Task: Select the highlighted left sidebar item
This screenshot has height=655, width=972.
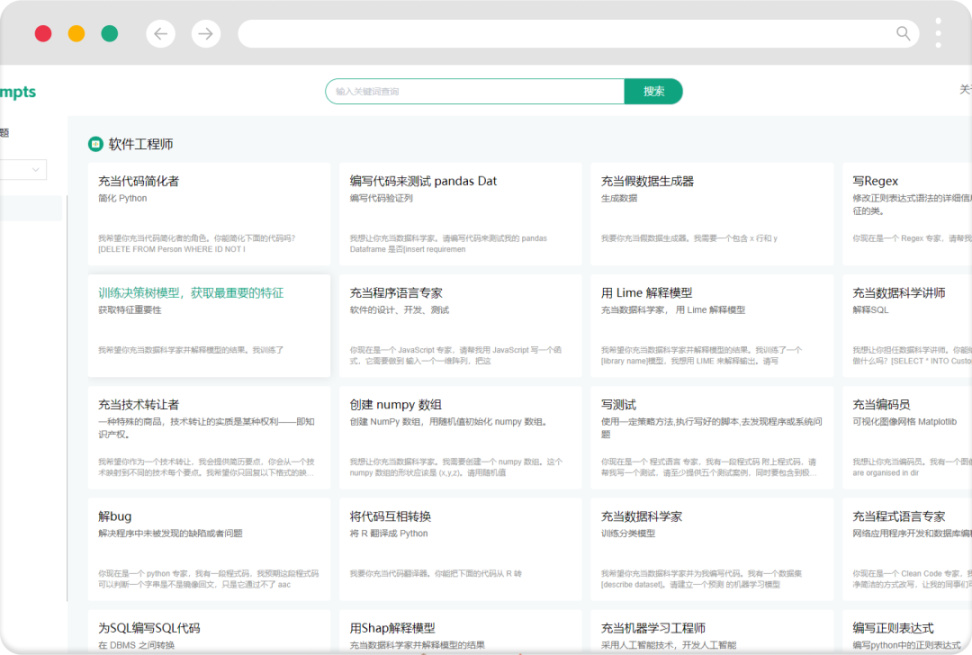Action: 31,208
